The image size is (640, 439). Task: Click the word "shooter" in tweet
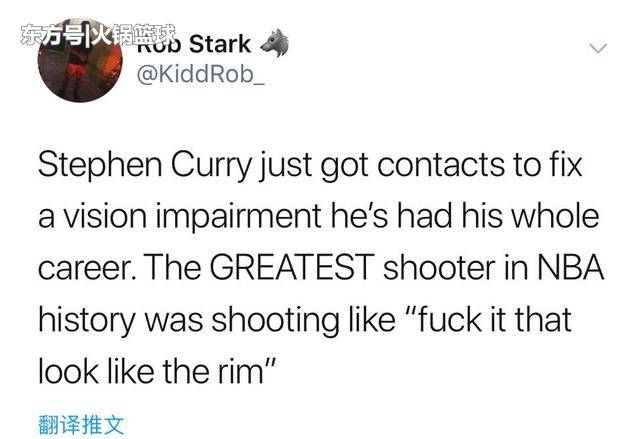tap(456, 268)
